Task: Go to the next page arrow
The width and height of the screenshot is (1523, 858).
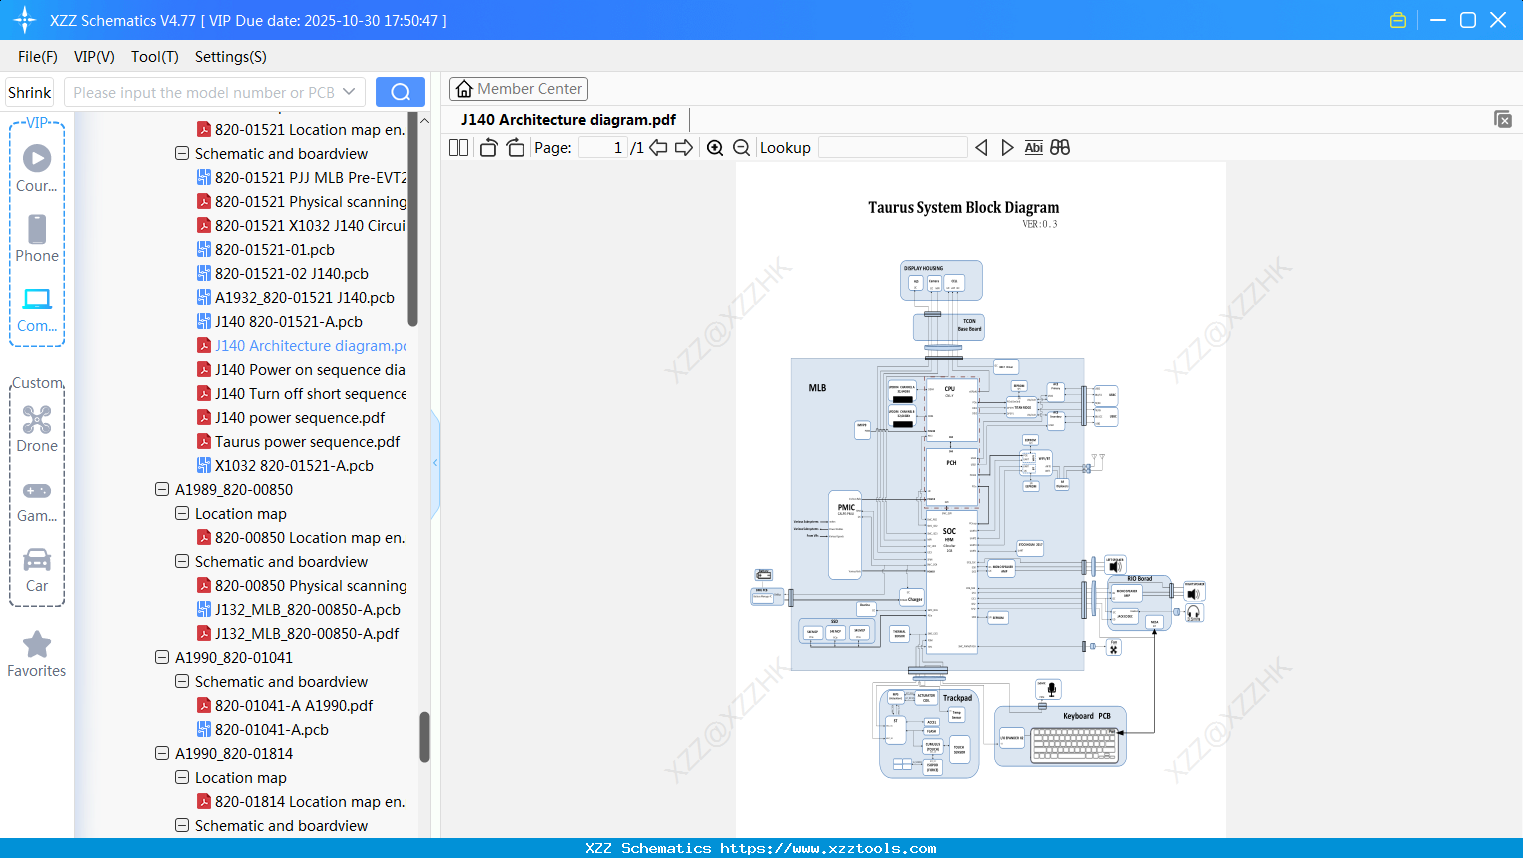Action: [x=684, y=148]
